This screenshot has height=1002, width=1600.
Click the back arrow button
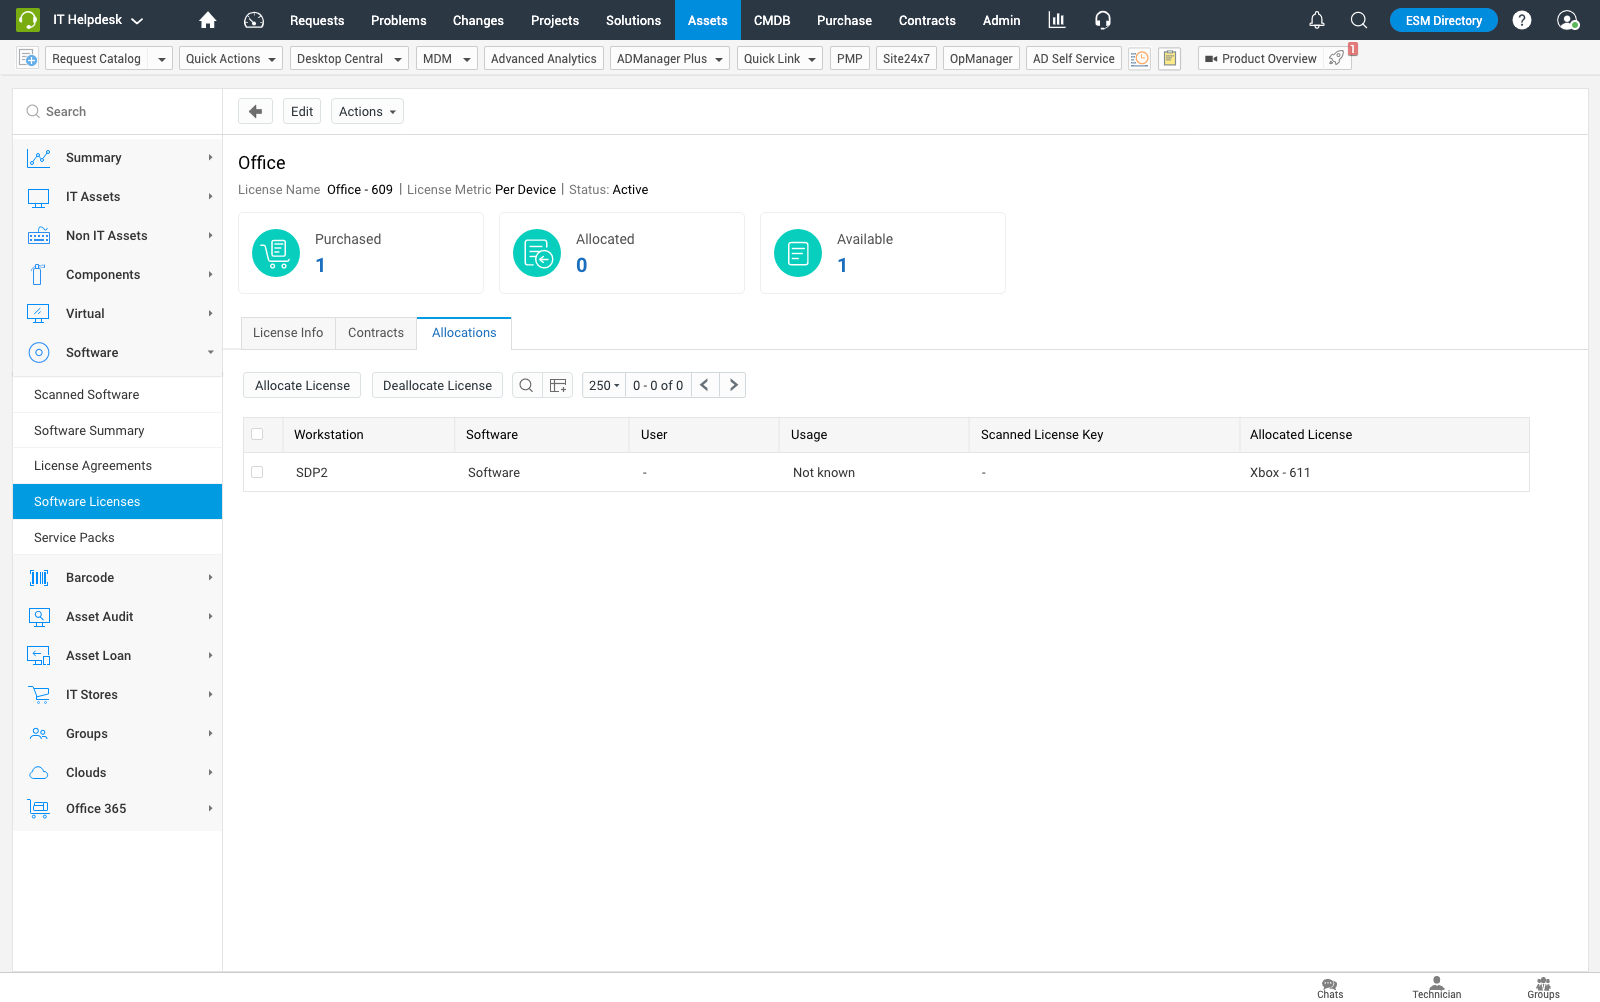click(x=255, y=111)
